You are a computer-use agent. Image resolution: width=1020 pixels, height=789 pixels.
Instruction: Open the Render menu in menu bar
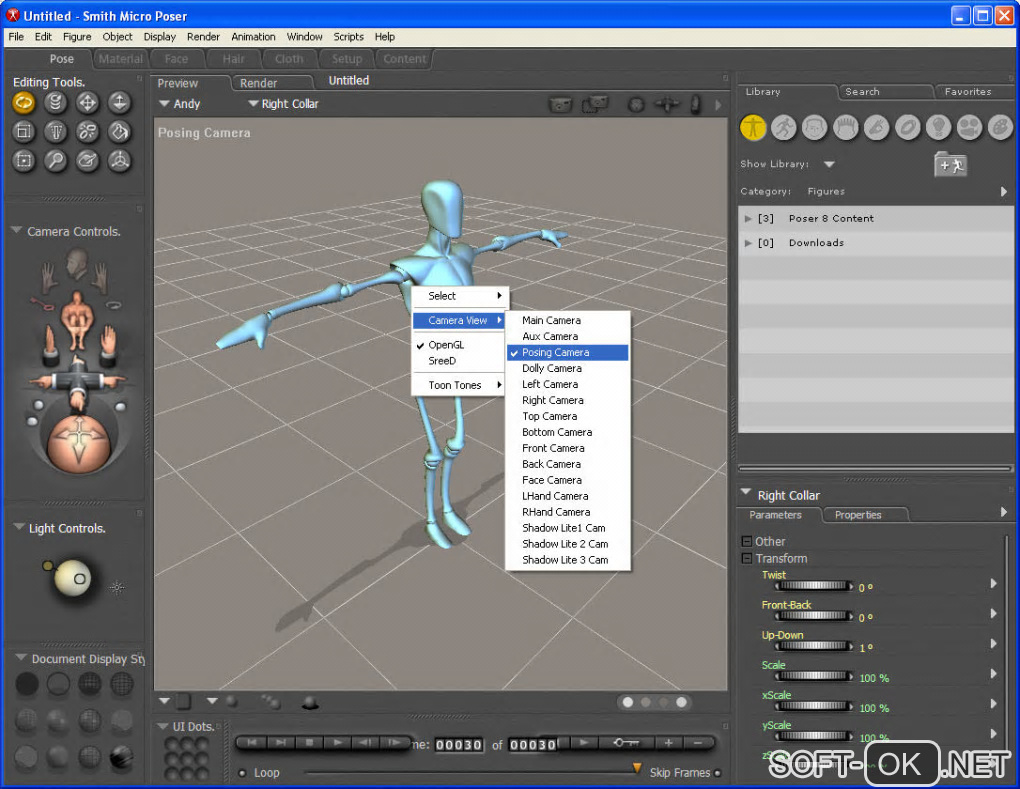pos(203,37)
